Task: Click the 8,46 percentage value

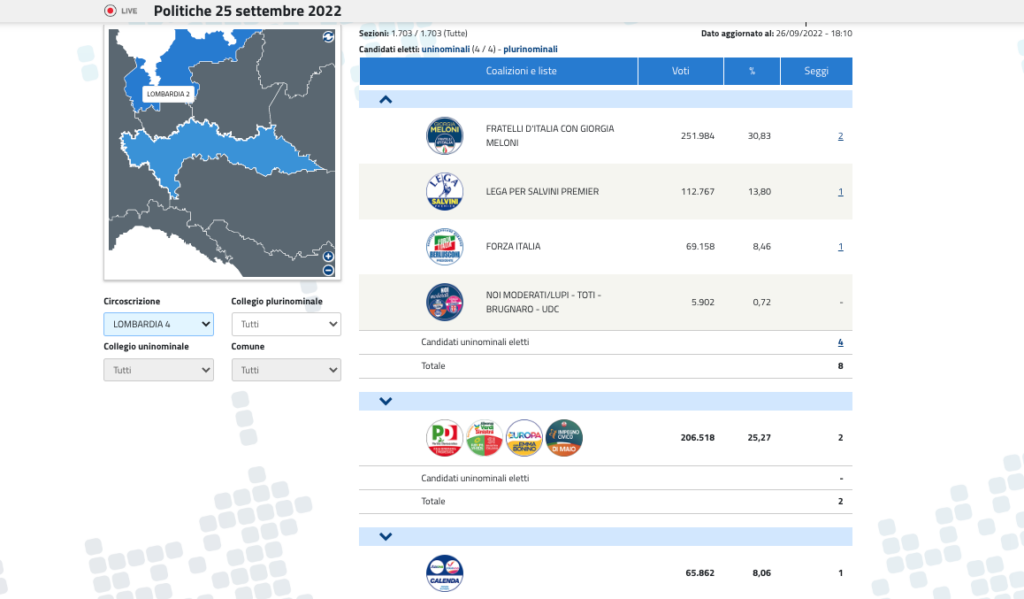Action: click(x=761, y=247)
